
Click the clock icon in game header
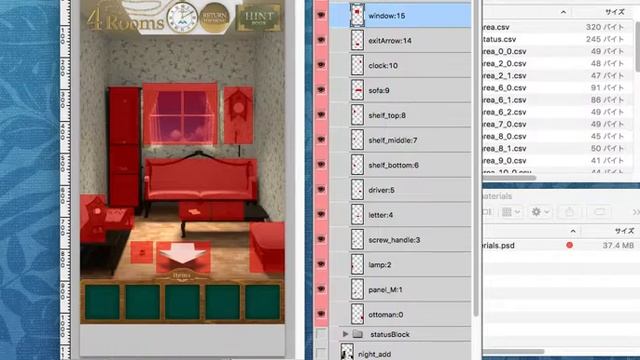182,18
